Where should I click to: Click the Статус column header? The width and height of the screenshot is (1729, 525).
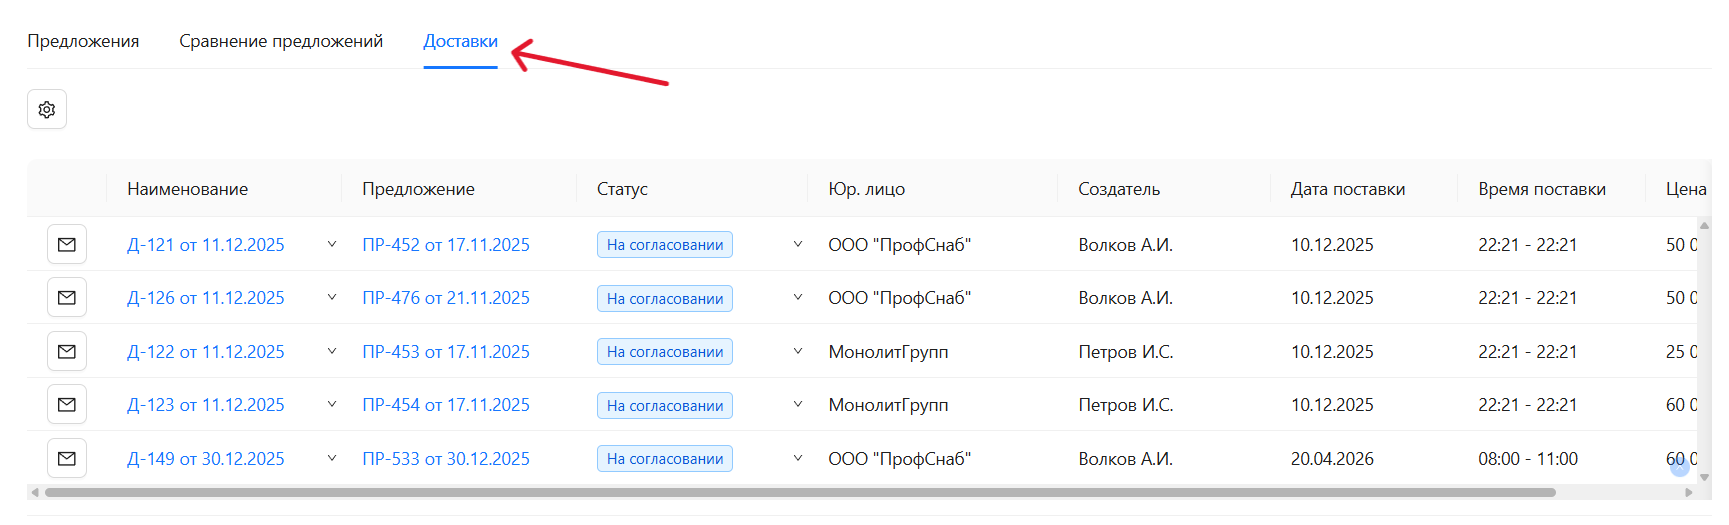622,189
